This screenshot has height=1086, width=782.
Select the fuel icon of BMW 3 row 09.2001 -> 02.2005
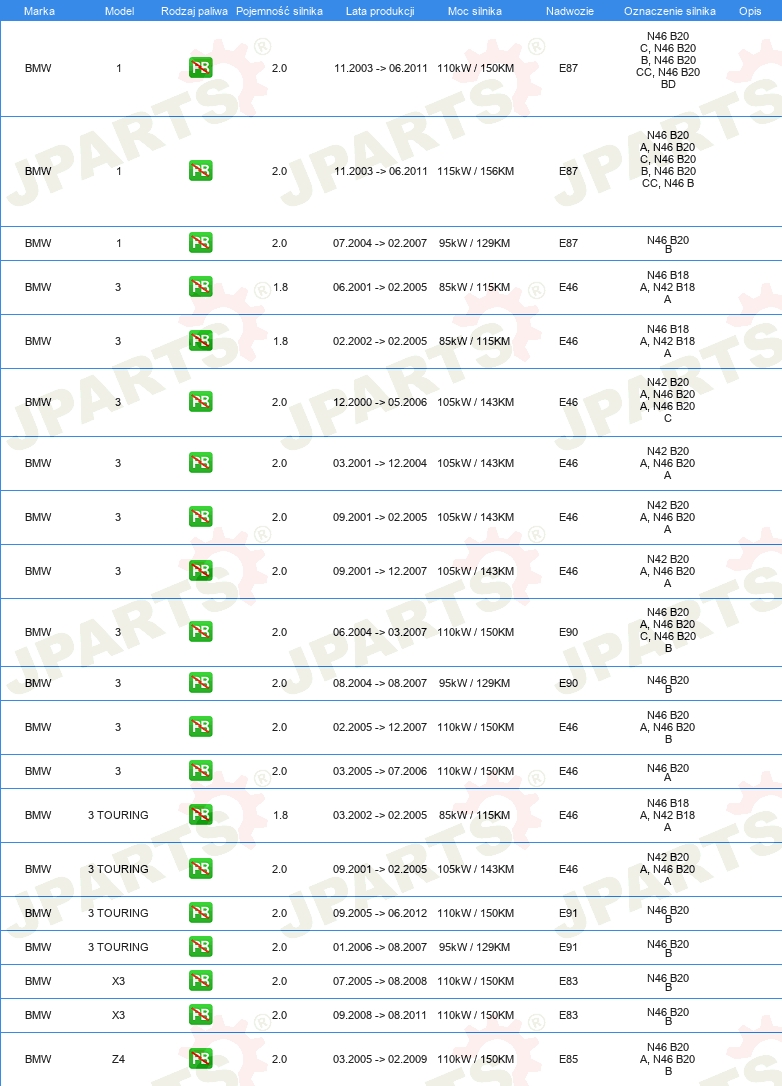pyautogui.click(x=201, y=517)
